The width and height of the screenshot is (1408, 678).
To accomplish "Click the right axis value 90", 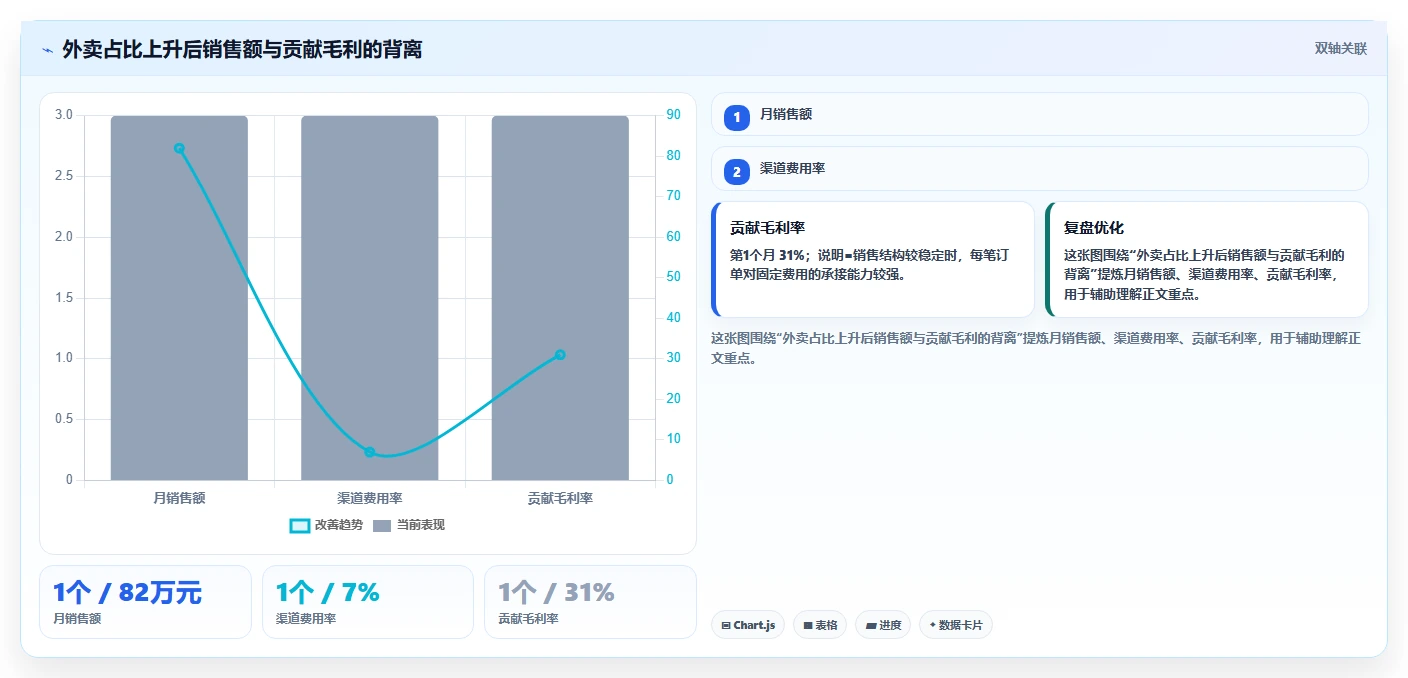I will click(673, 115).
